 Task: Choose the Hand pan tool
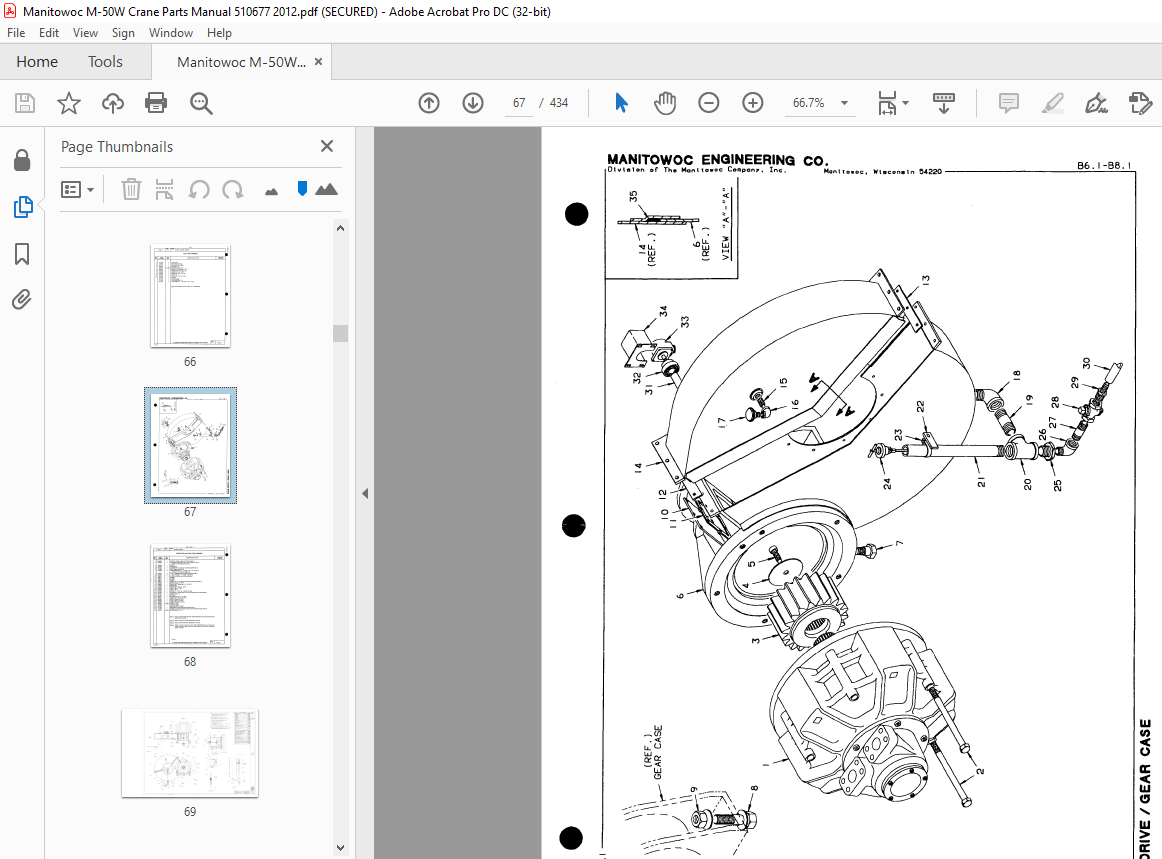(x=665, y=103)
